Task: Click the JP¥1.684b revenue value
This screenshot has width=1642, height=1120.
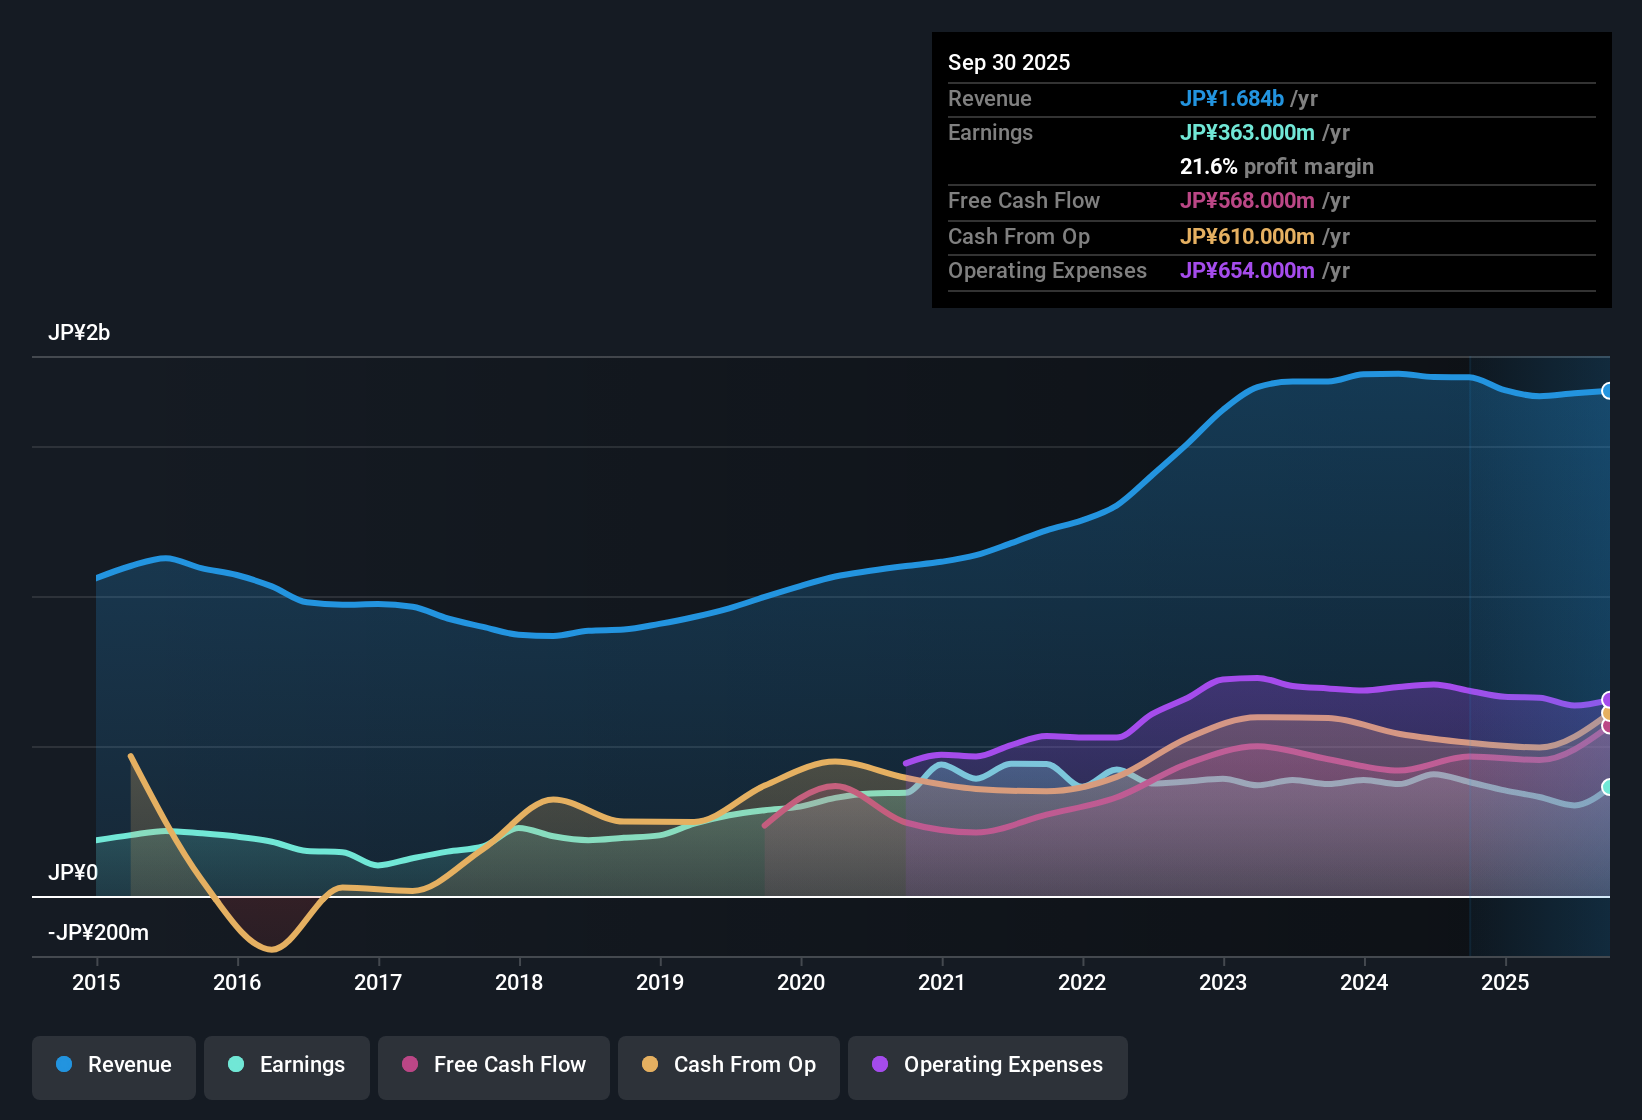Action: (1233, 98)
